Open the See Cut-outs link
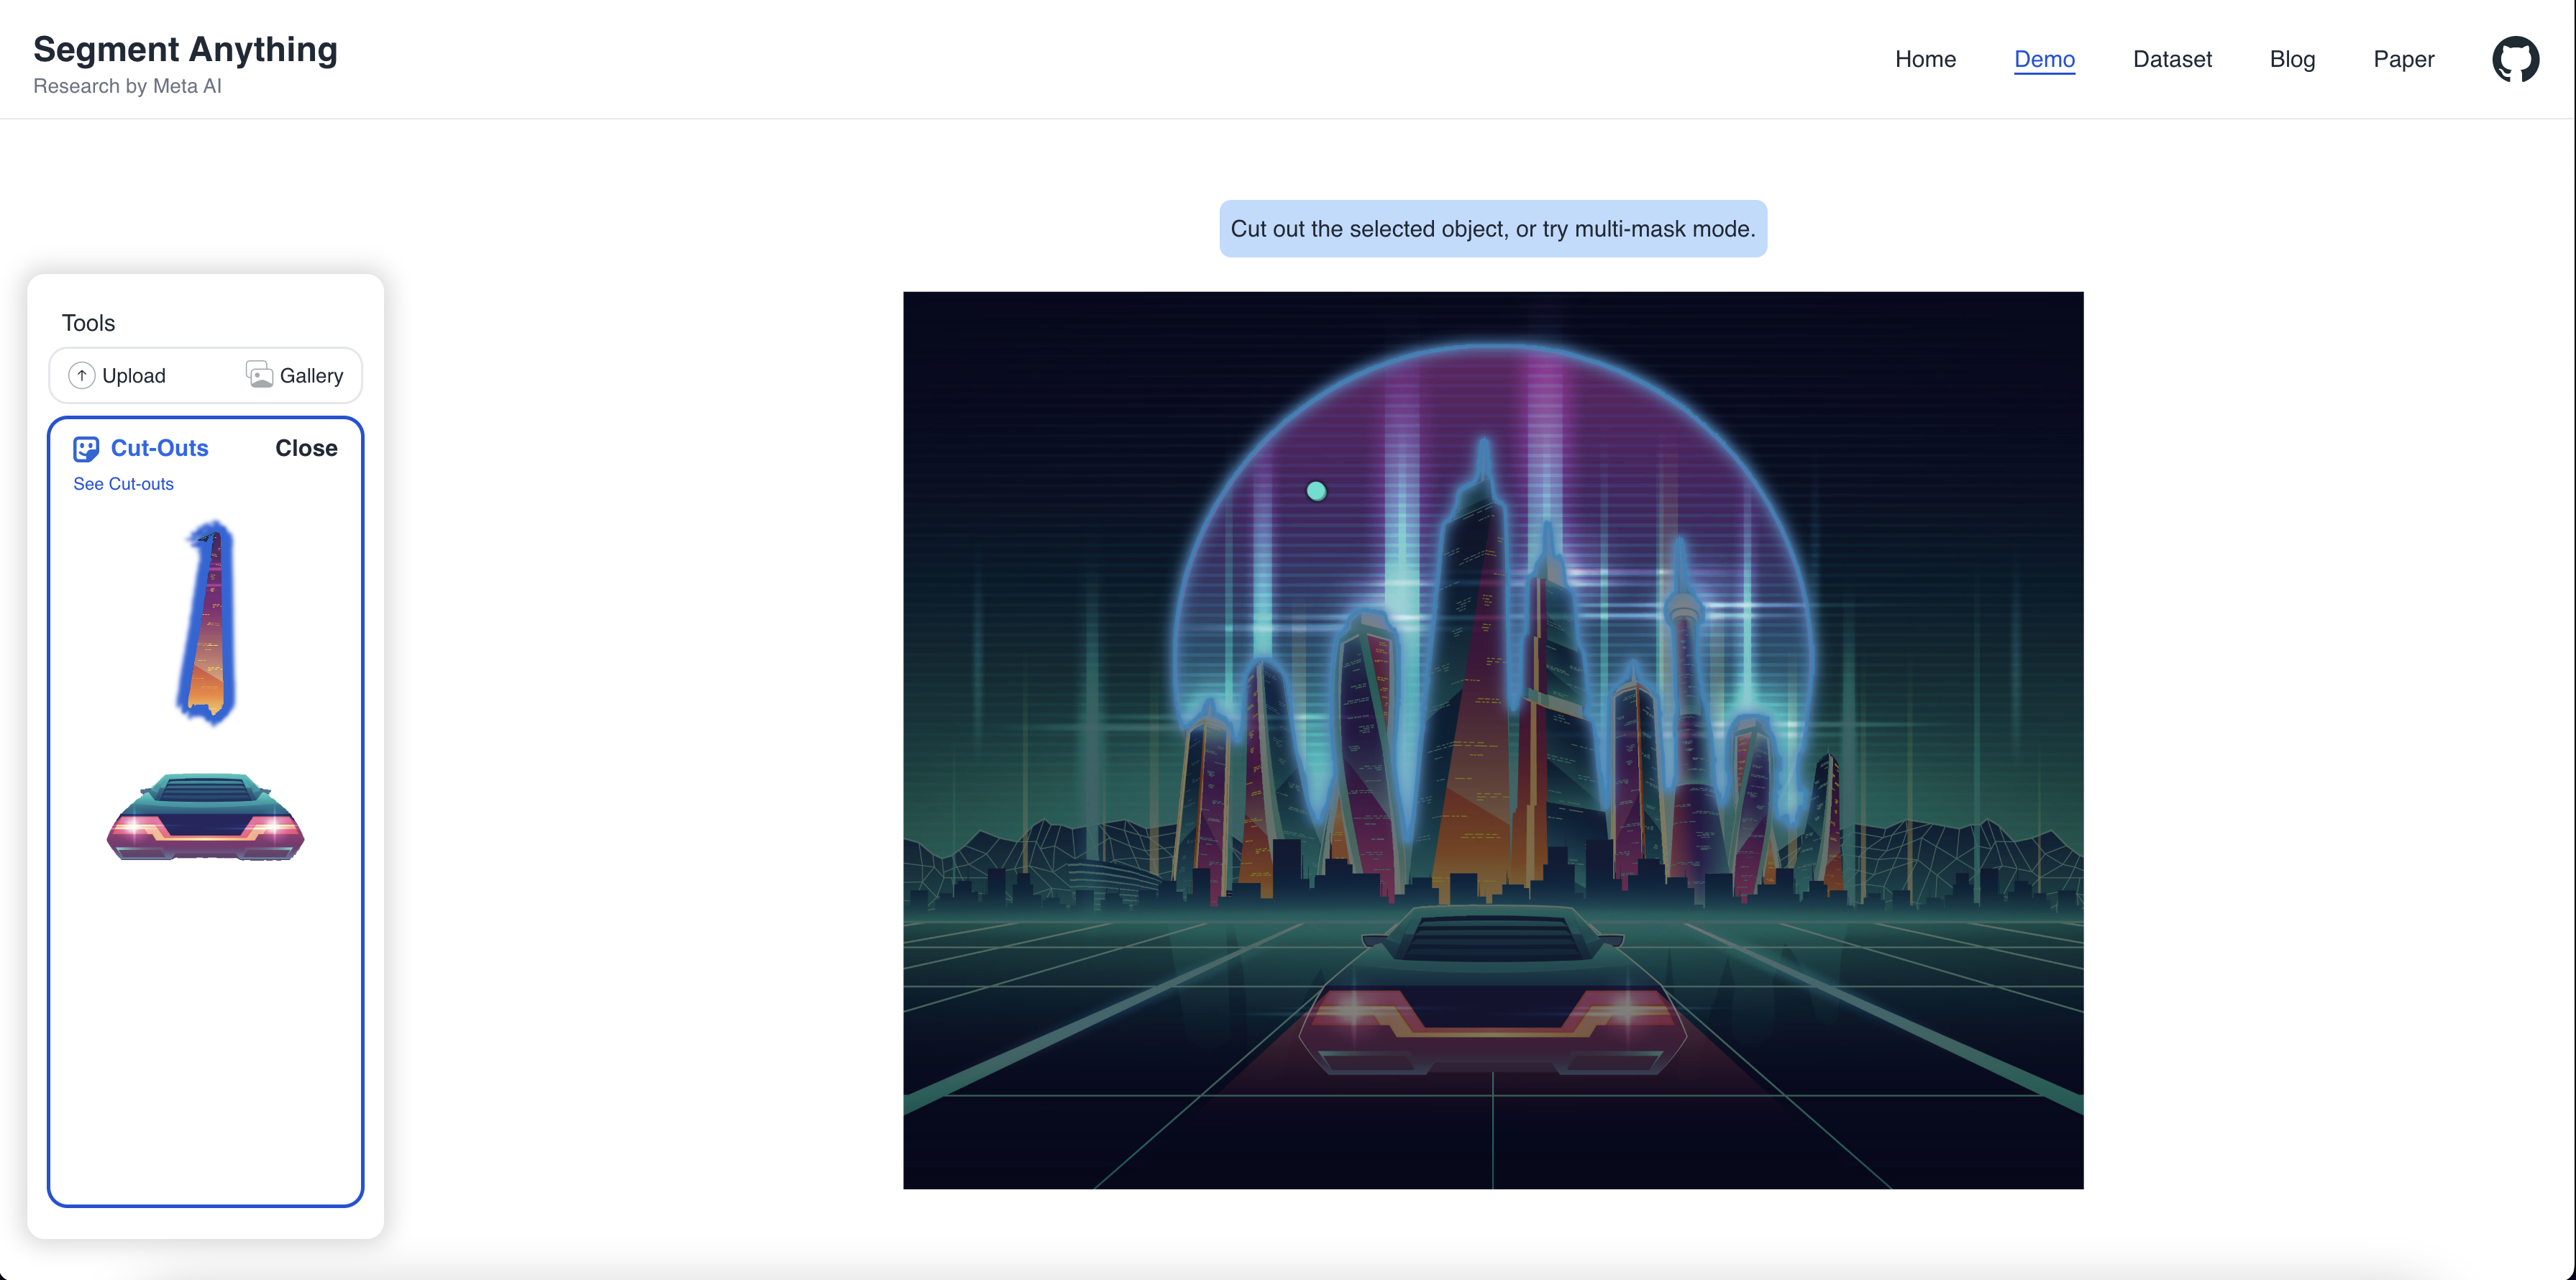The image size is (2576, 1280). [x=123, y=484]
